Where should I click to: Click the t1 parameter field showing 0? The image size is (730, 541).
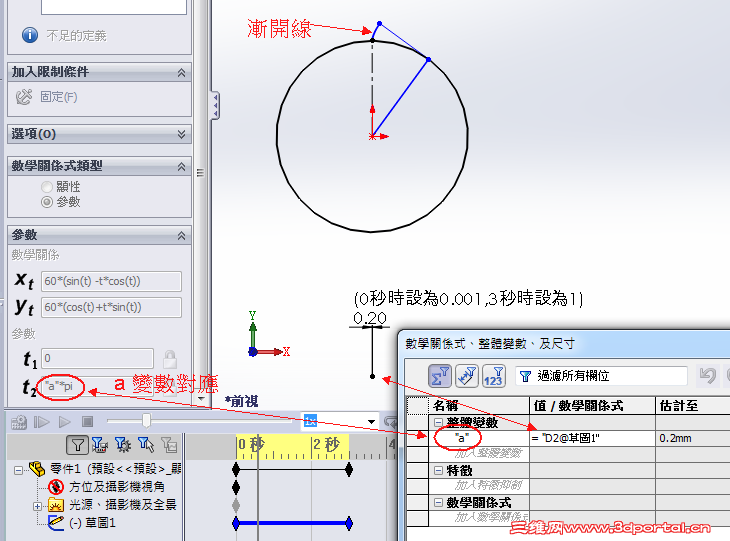[x=97, y=358]
